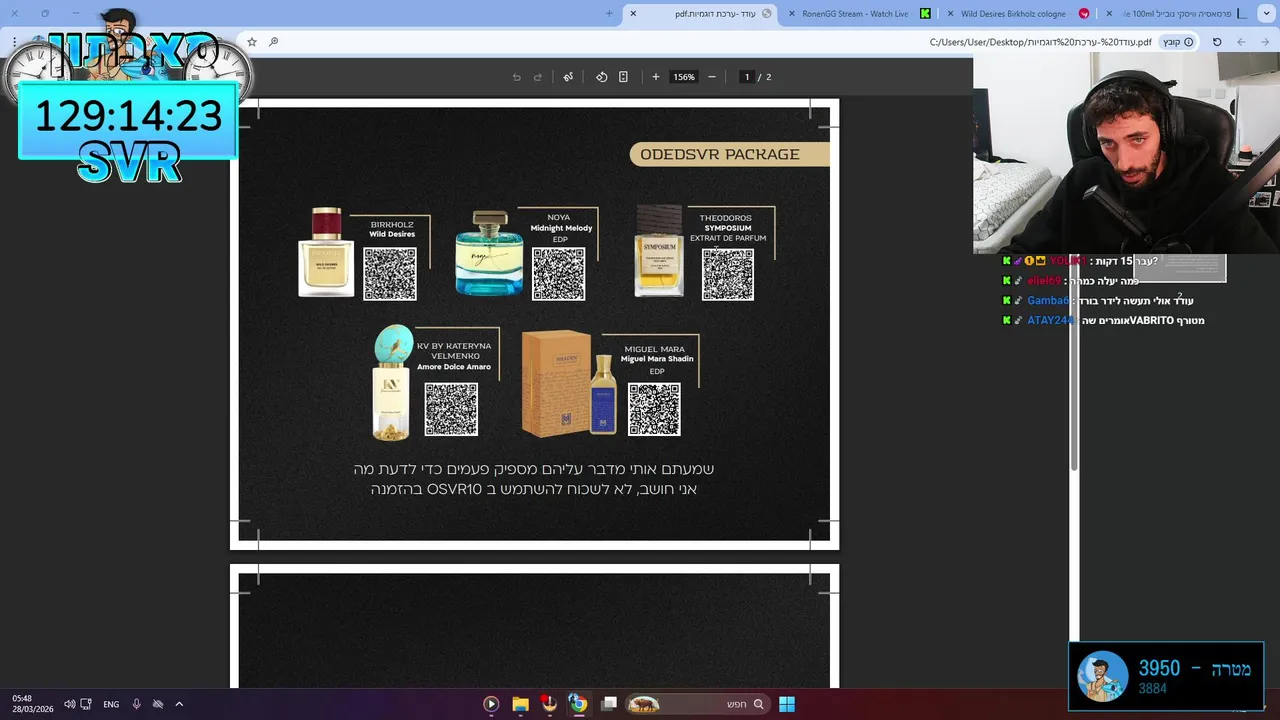The width and height of the screenshot is (1280, 720).
Task: Open Task View from the taskbar
Action: pyautogui.click(x=609, y=704)
